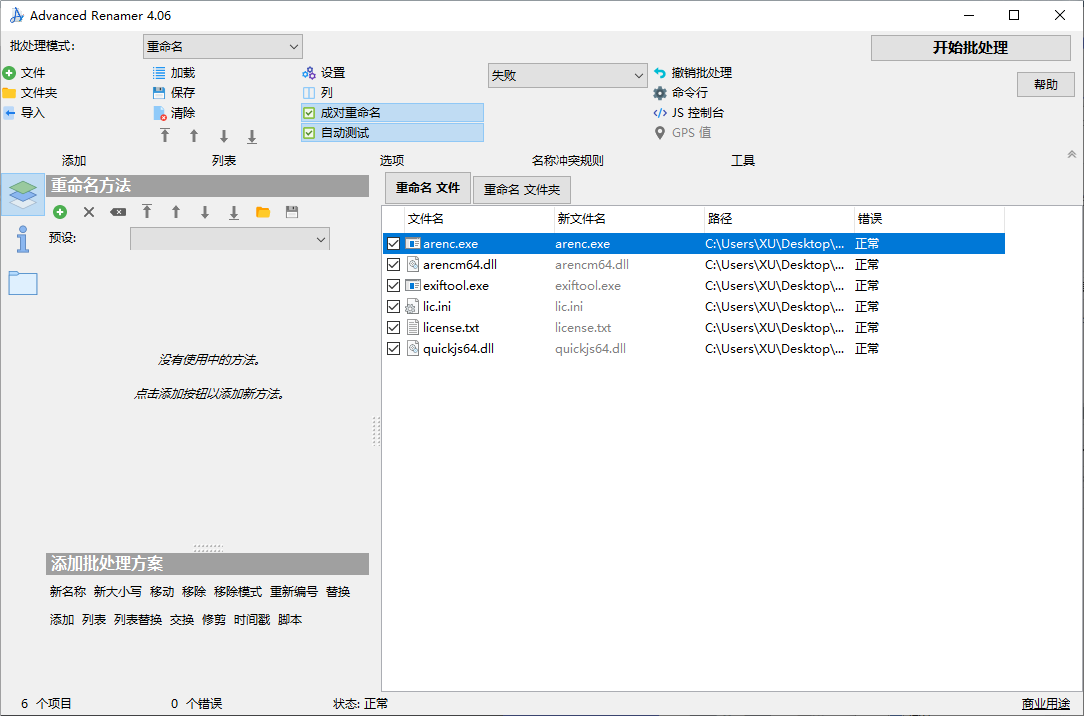Click the X remove method icon
This screenshot has width=1084, height=716.
pos(89,212)
